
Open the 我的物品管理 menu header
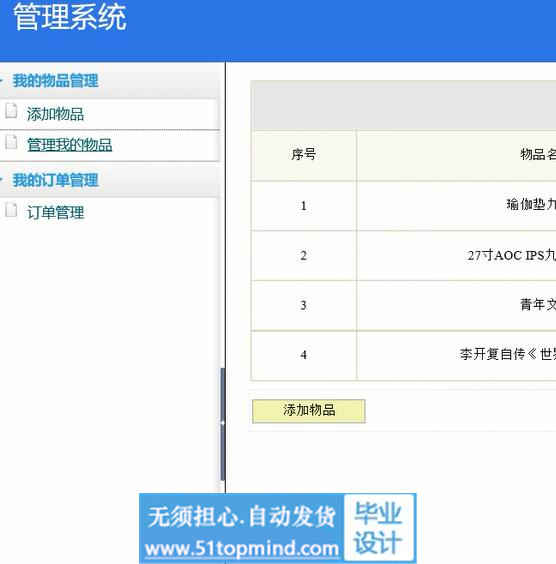pyautogui.click(x=55, y=81)
